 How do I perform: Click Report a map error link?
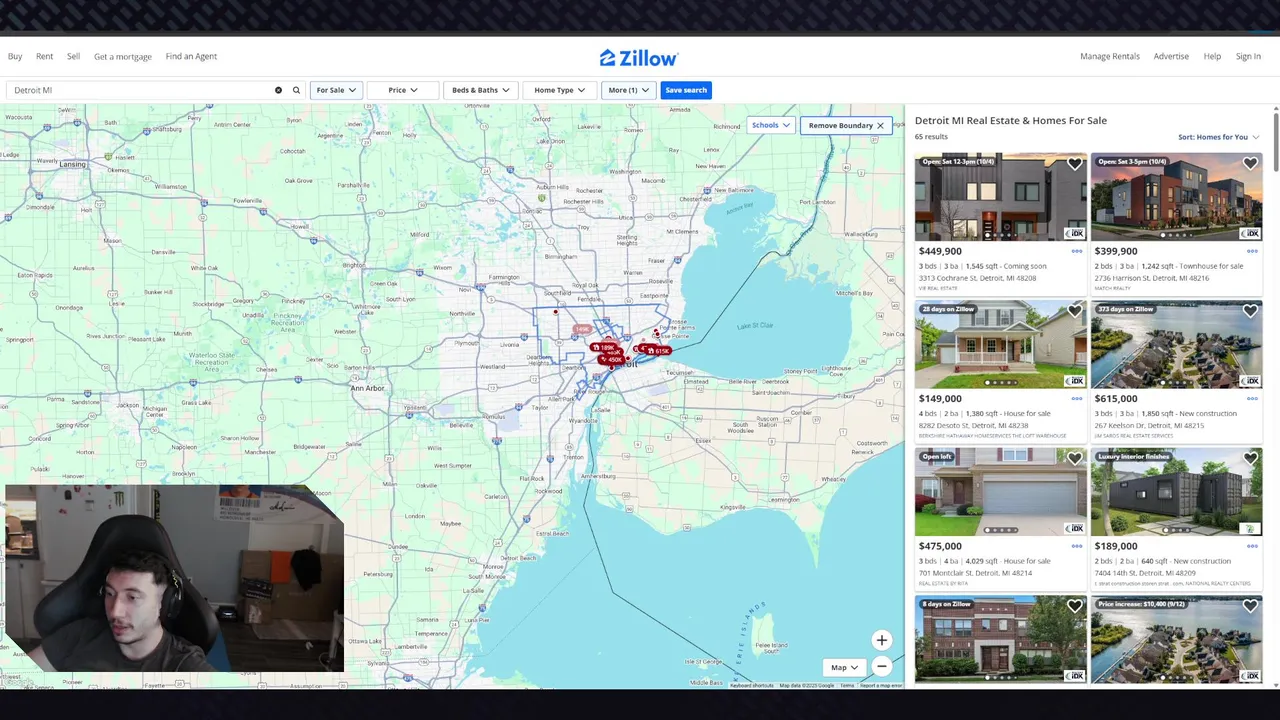click(x=881, y=685)
